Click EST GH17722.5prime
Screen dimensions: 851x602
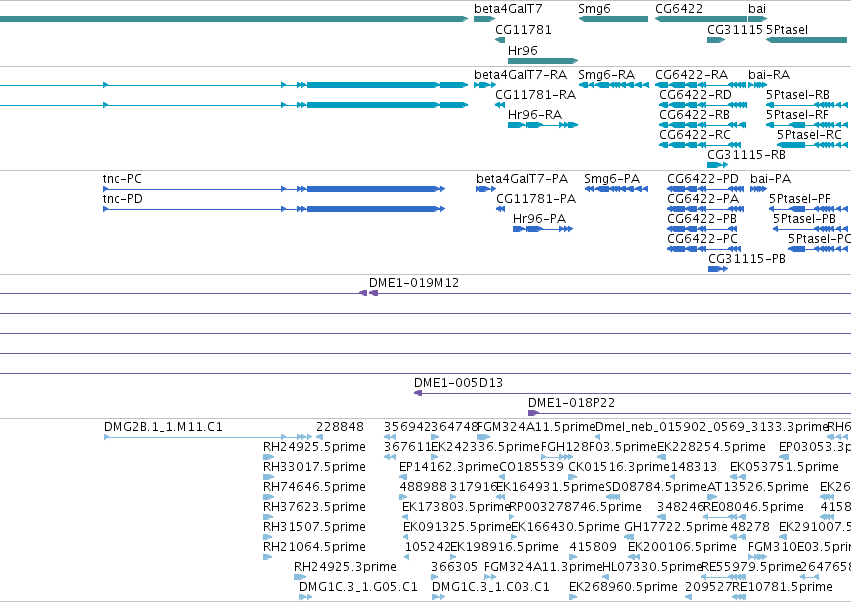click(x=629, y=537)
